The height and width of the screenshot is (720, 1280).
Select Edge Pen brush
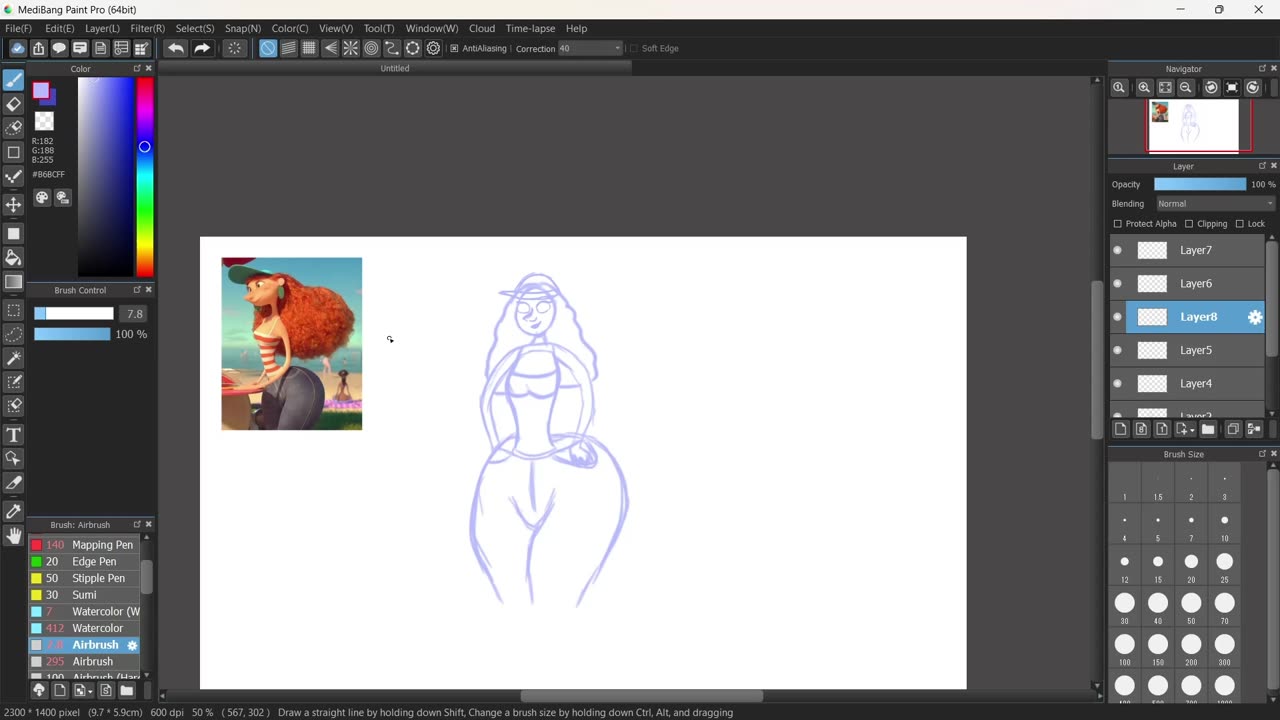(84, 562)
